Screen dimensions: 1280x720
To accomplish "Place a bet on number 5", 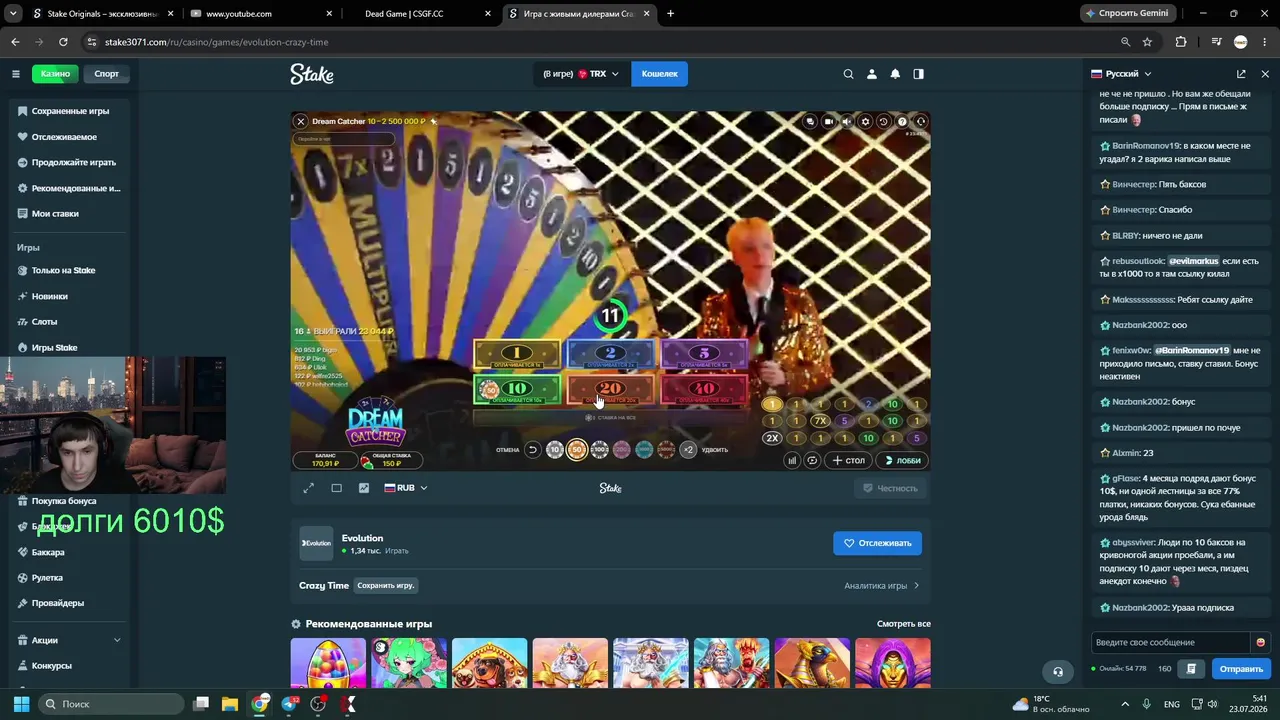I will (x=704, y=354).
